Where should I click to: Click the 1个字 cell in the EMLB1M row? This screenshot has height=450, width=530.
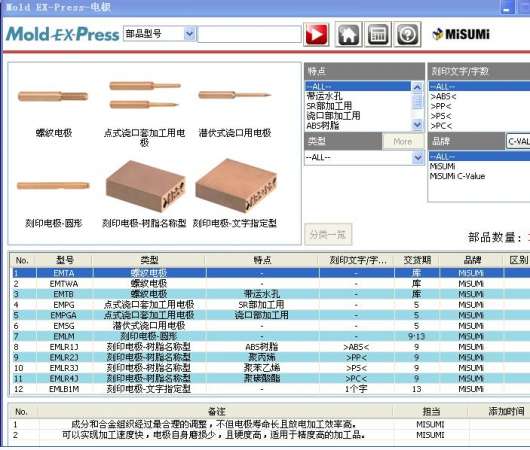click(356, 389)
